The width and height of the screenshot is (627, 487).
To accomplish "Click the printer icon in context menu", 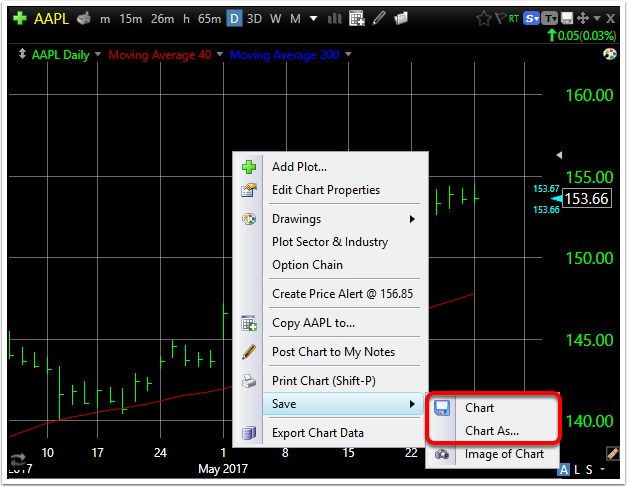I will click(x=249, y=381).
